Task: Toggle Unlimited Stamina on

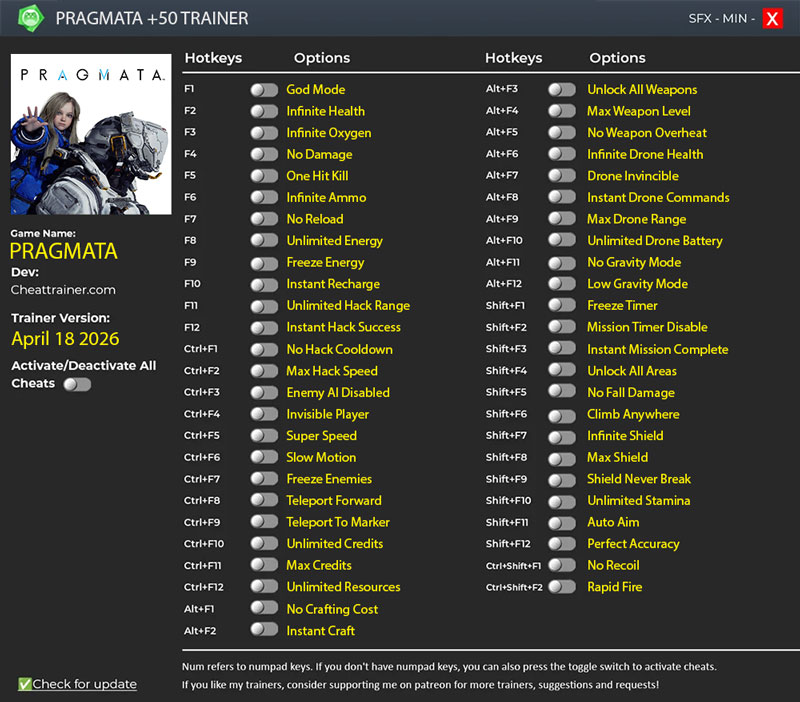Action: (562, 501)
